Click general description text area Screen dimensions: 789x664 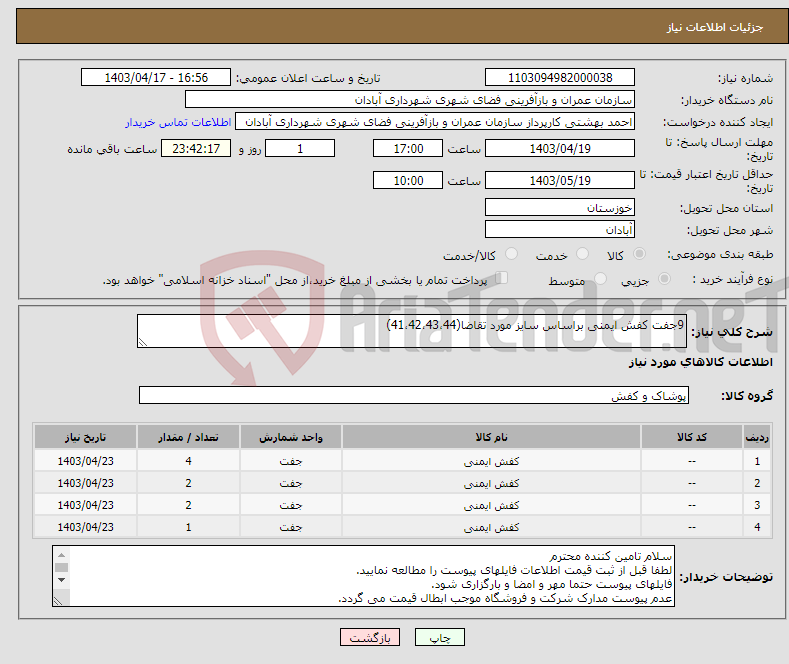[x=412, y=331]
